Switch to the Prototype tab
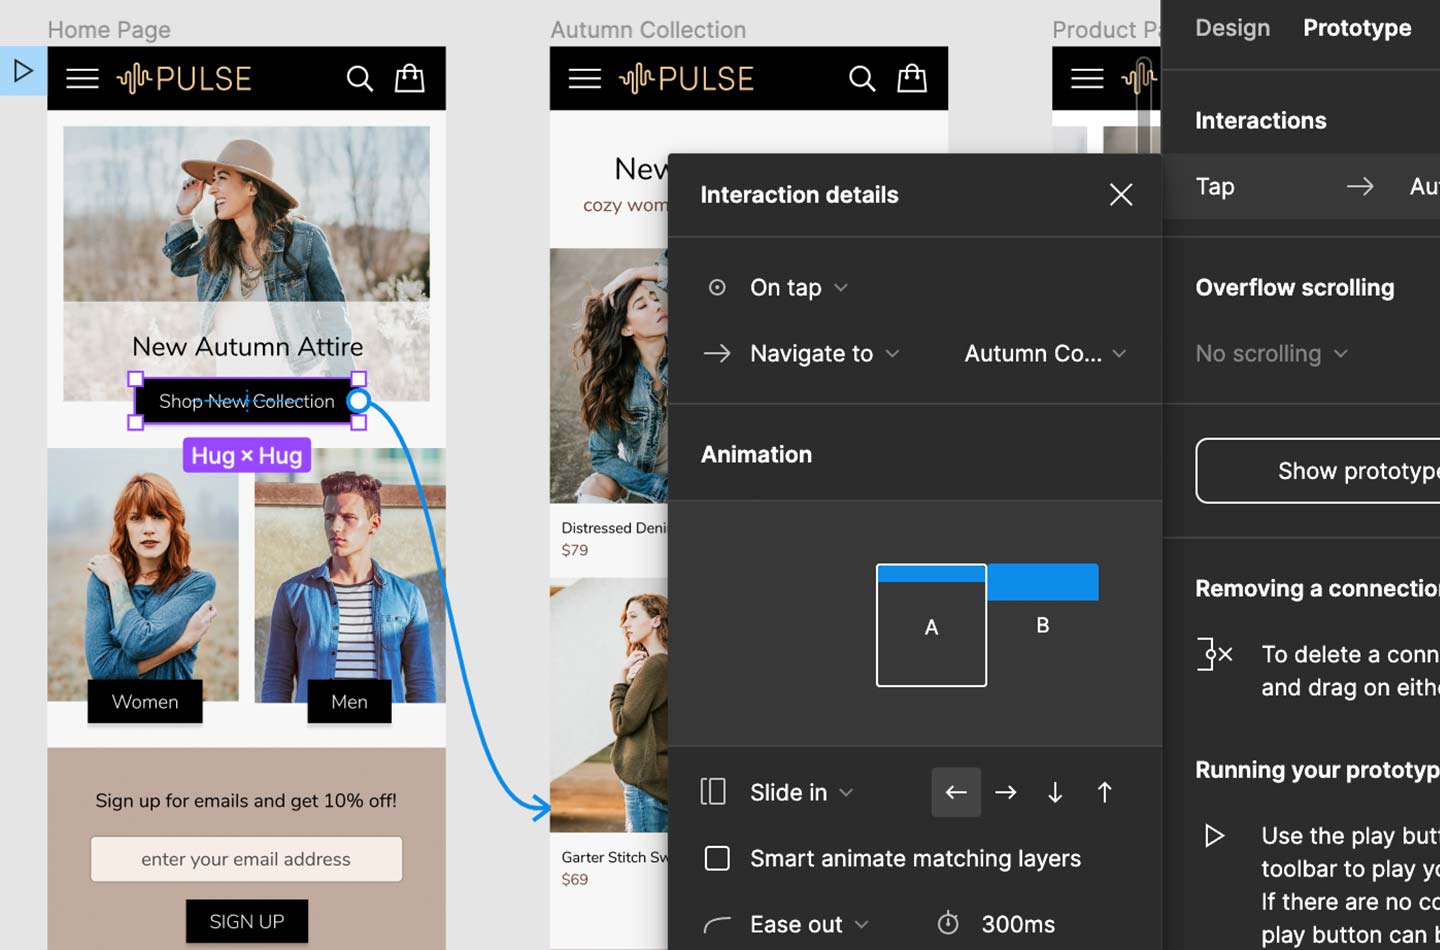1440x950 pixels. pos(1356,28)
